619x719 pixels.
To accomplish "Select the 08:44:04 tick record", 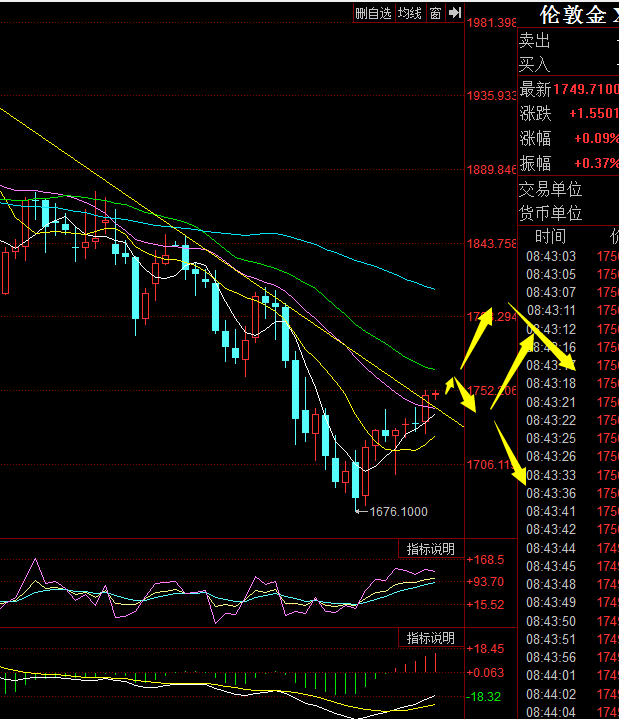I will coord(550,711).
